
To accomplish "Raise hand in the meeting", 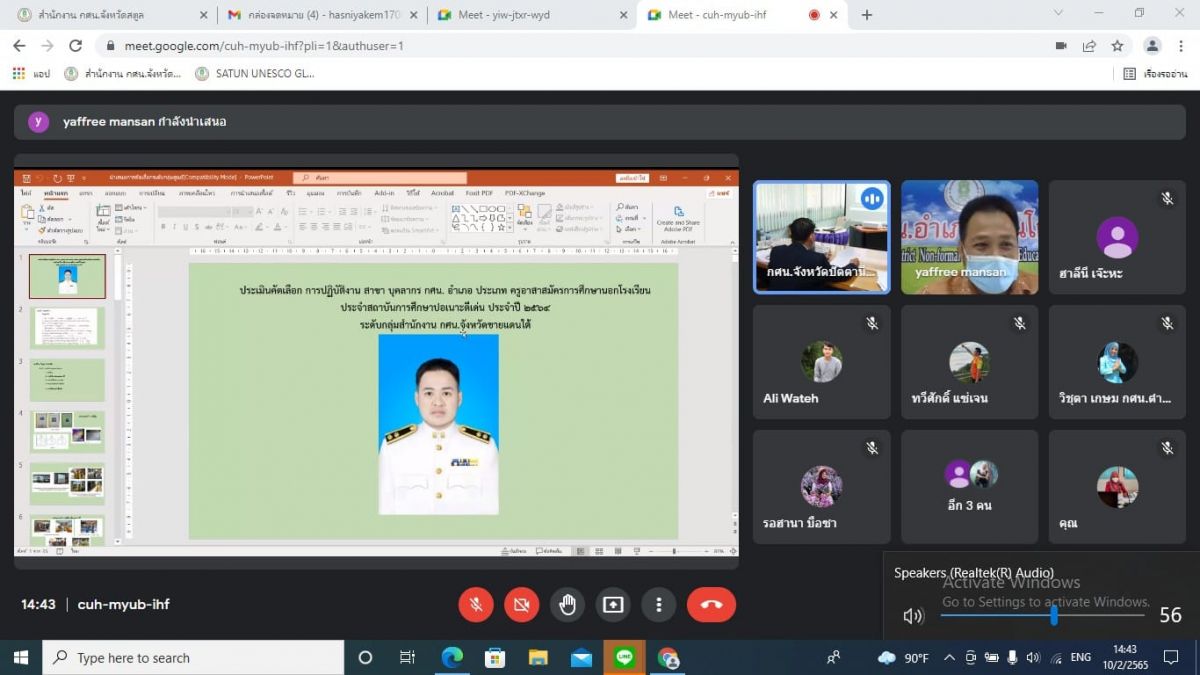I will 567,605.
